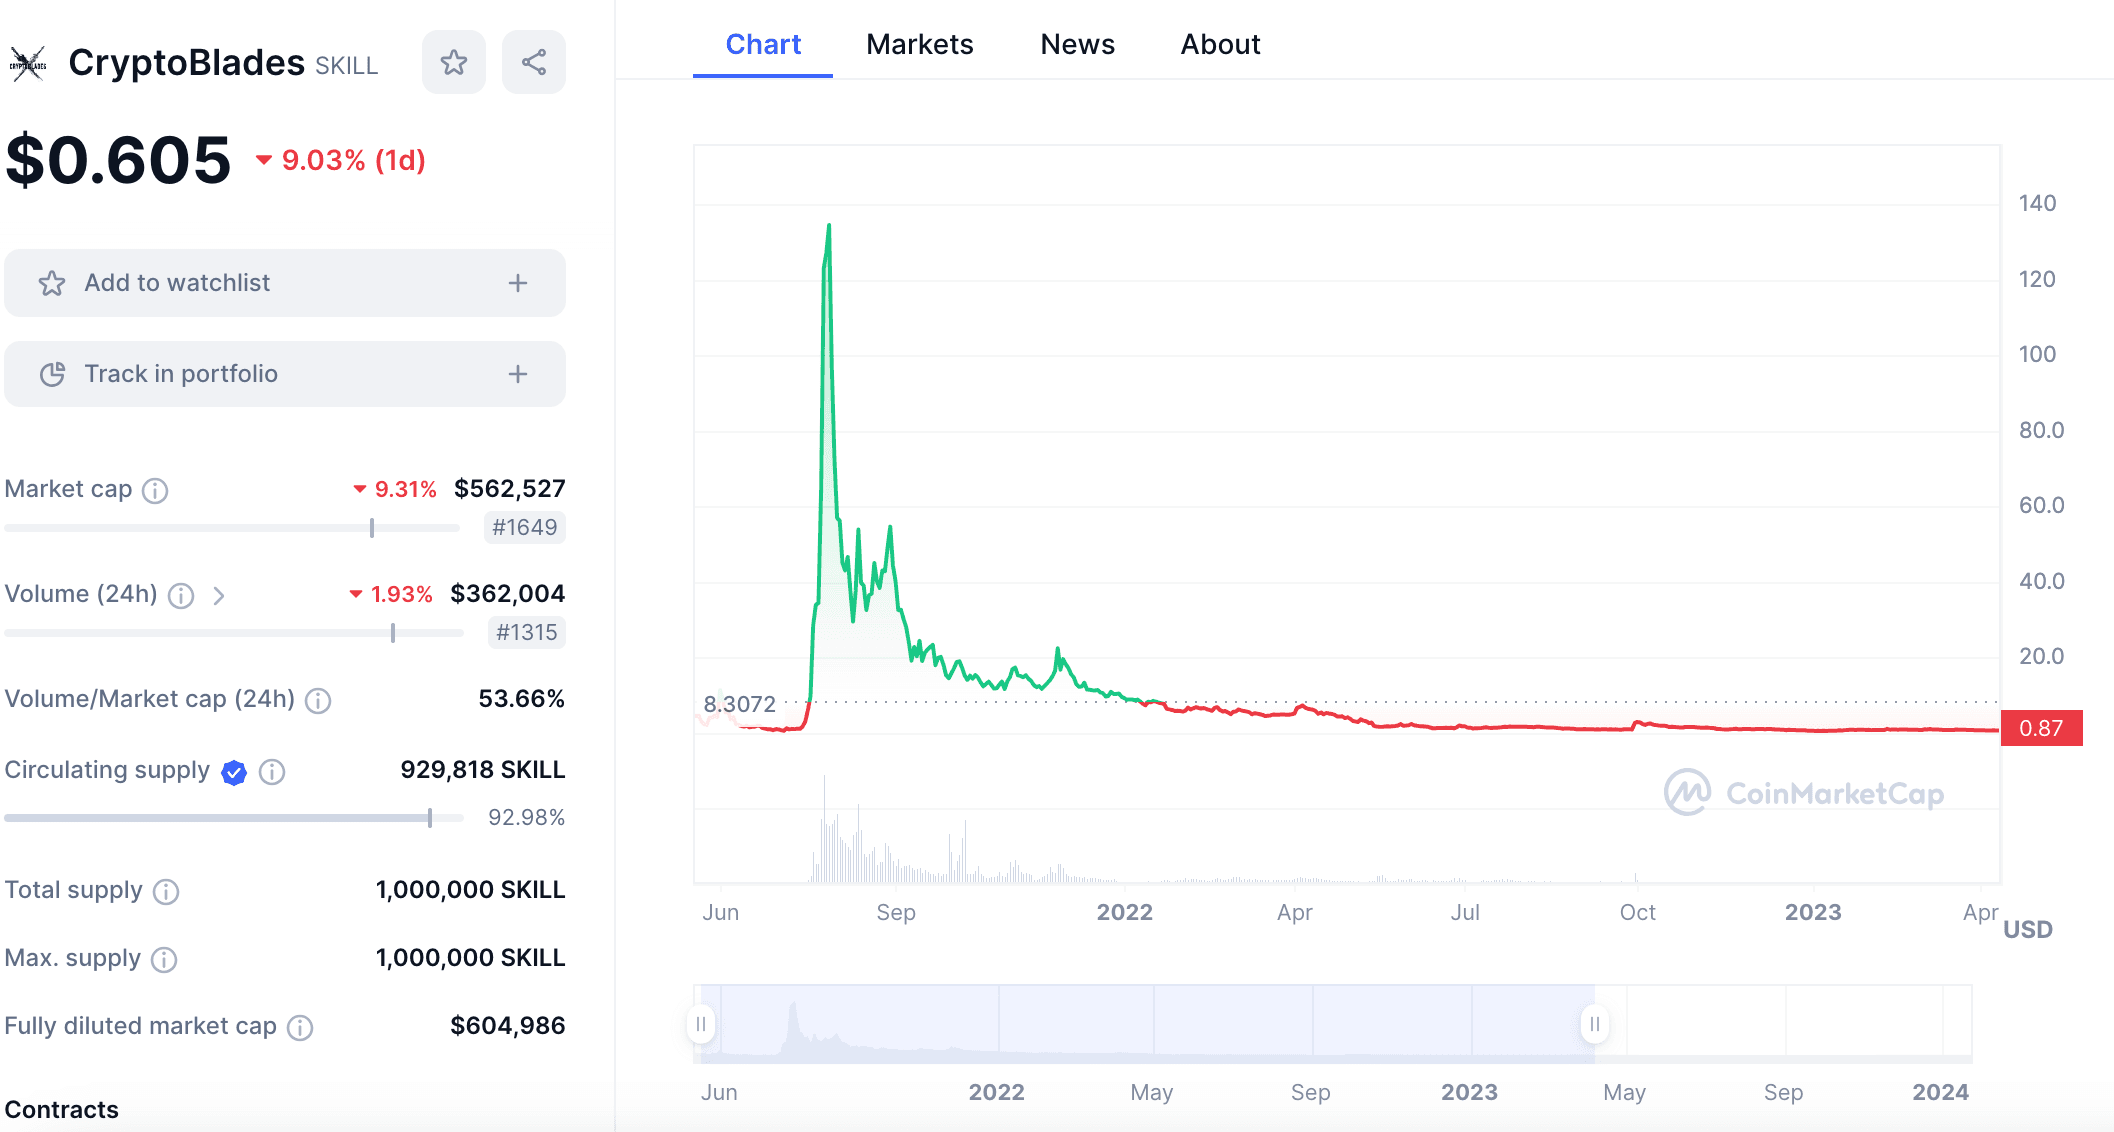Click the left range slider handle

click(x=701, y=1024)
